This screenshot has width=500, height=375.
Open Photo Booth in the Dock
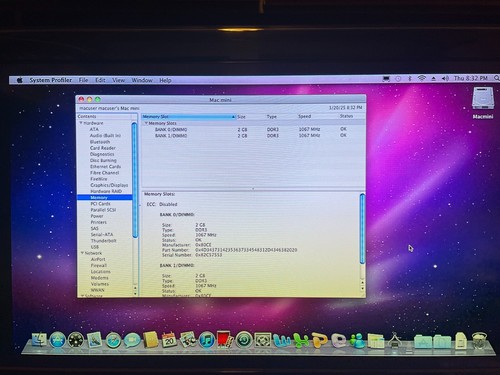pos(225,340)
